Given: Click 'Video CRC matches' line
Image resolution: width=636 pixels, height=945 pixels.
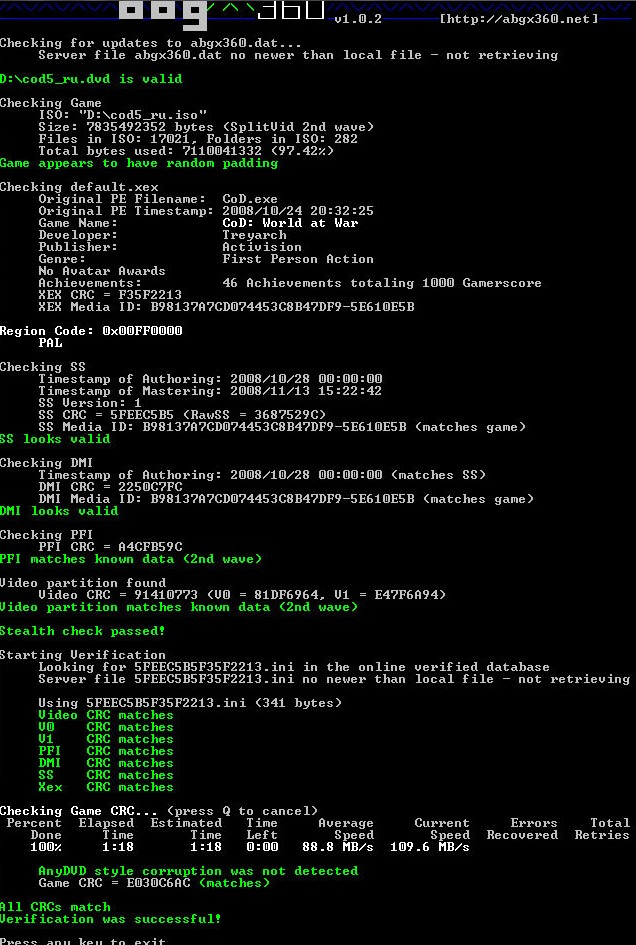Looking at the screenshot, I should click(x=105, y=715).
